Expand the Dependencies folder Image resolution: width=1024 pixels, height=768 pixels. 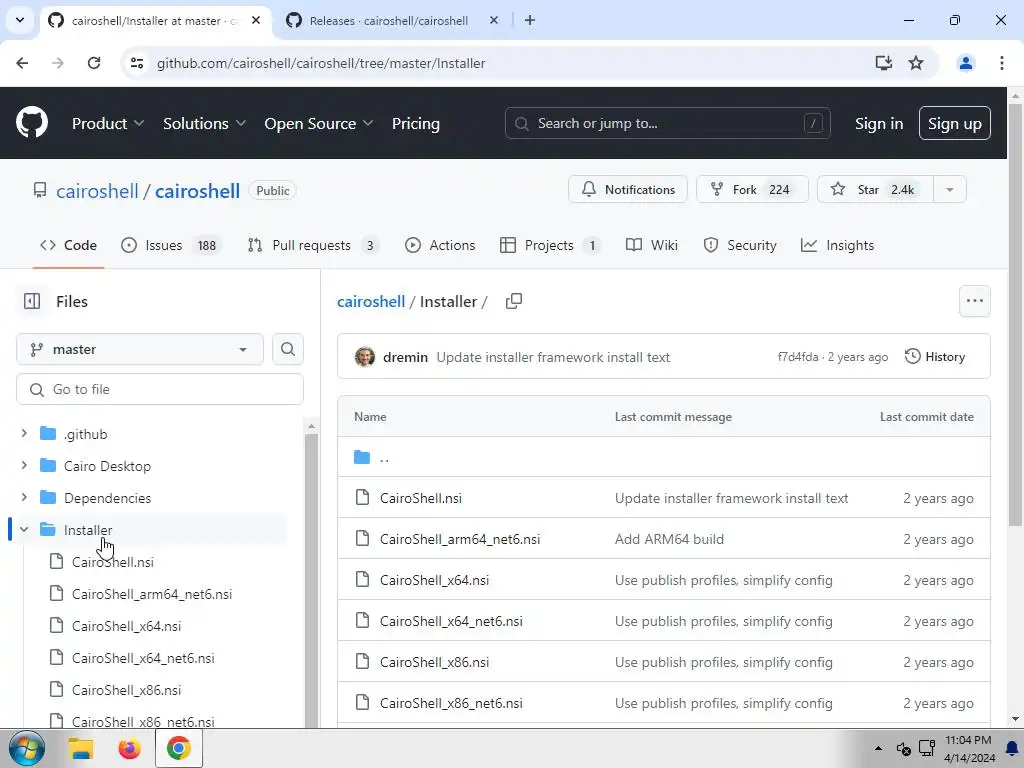pyautogui.click(x=24, y=498)
